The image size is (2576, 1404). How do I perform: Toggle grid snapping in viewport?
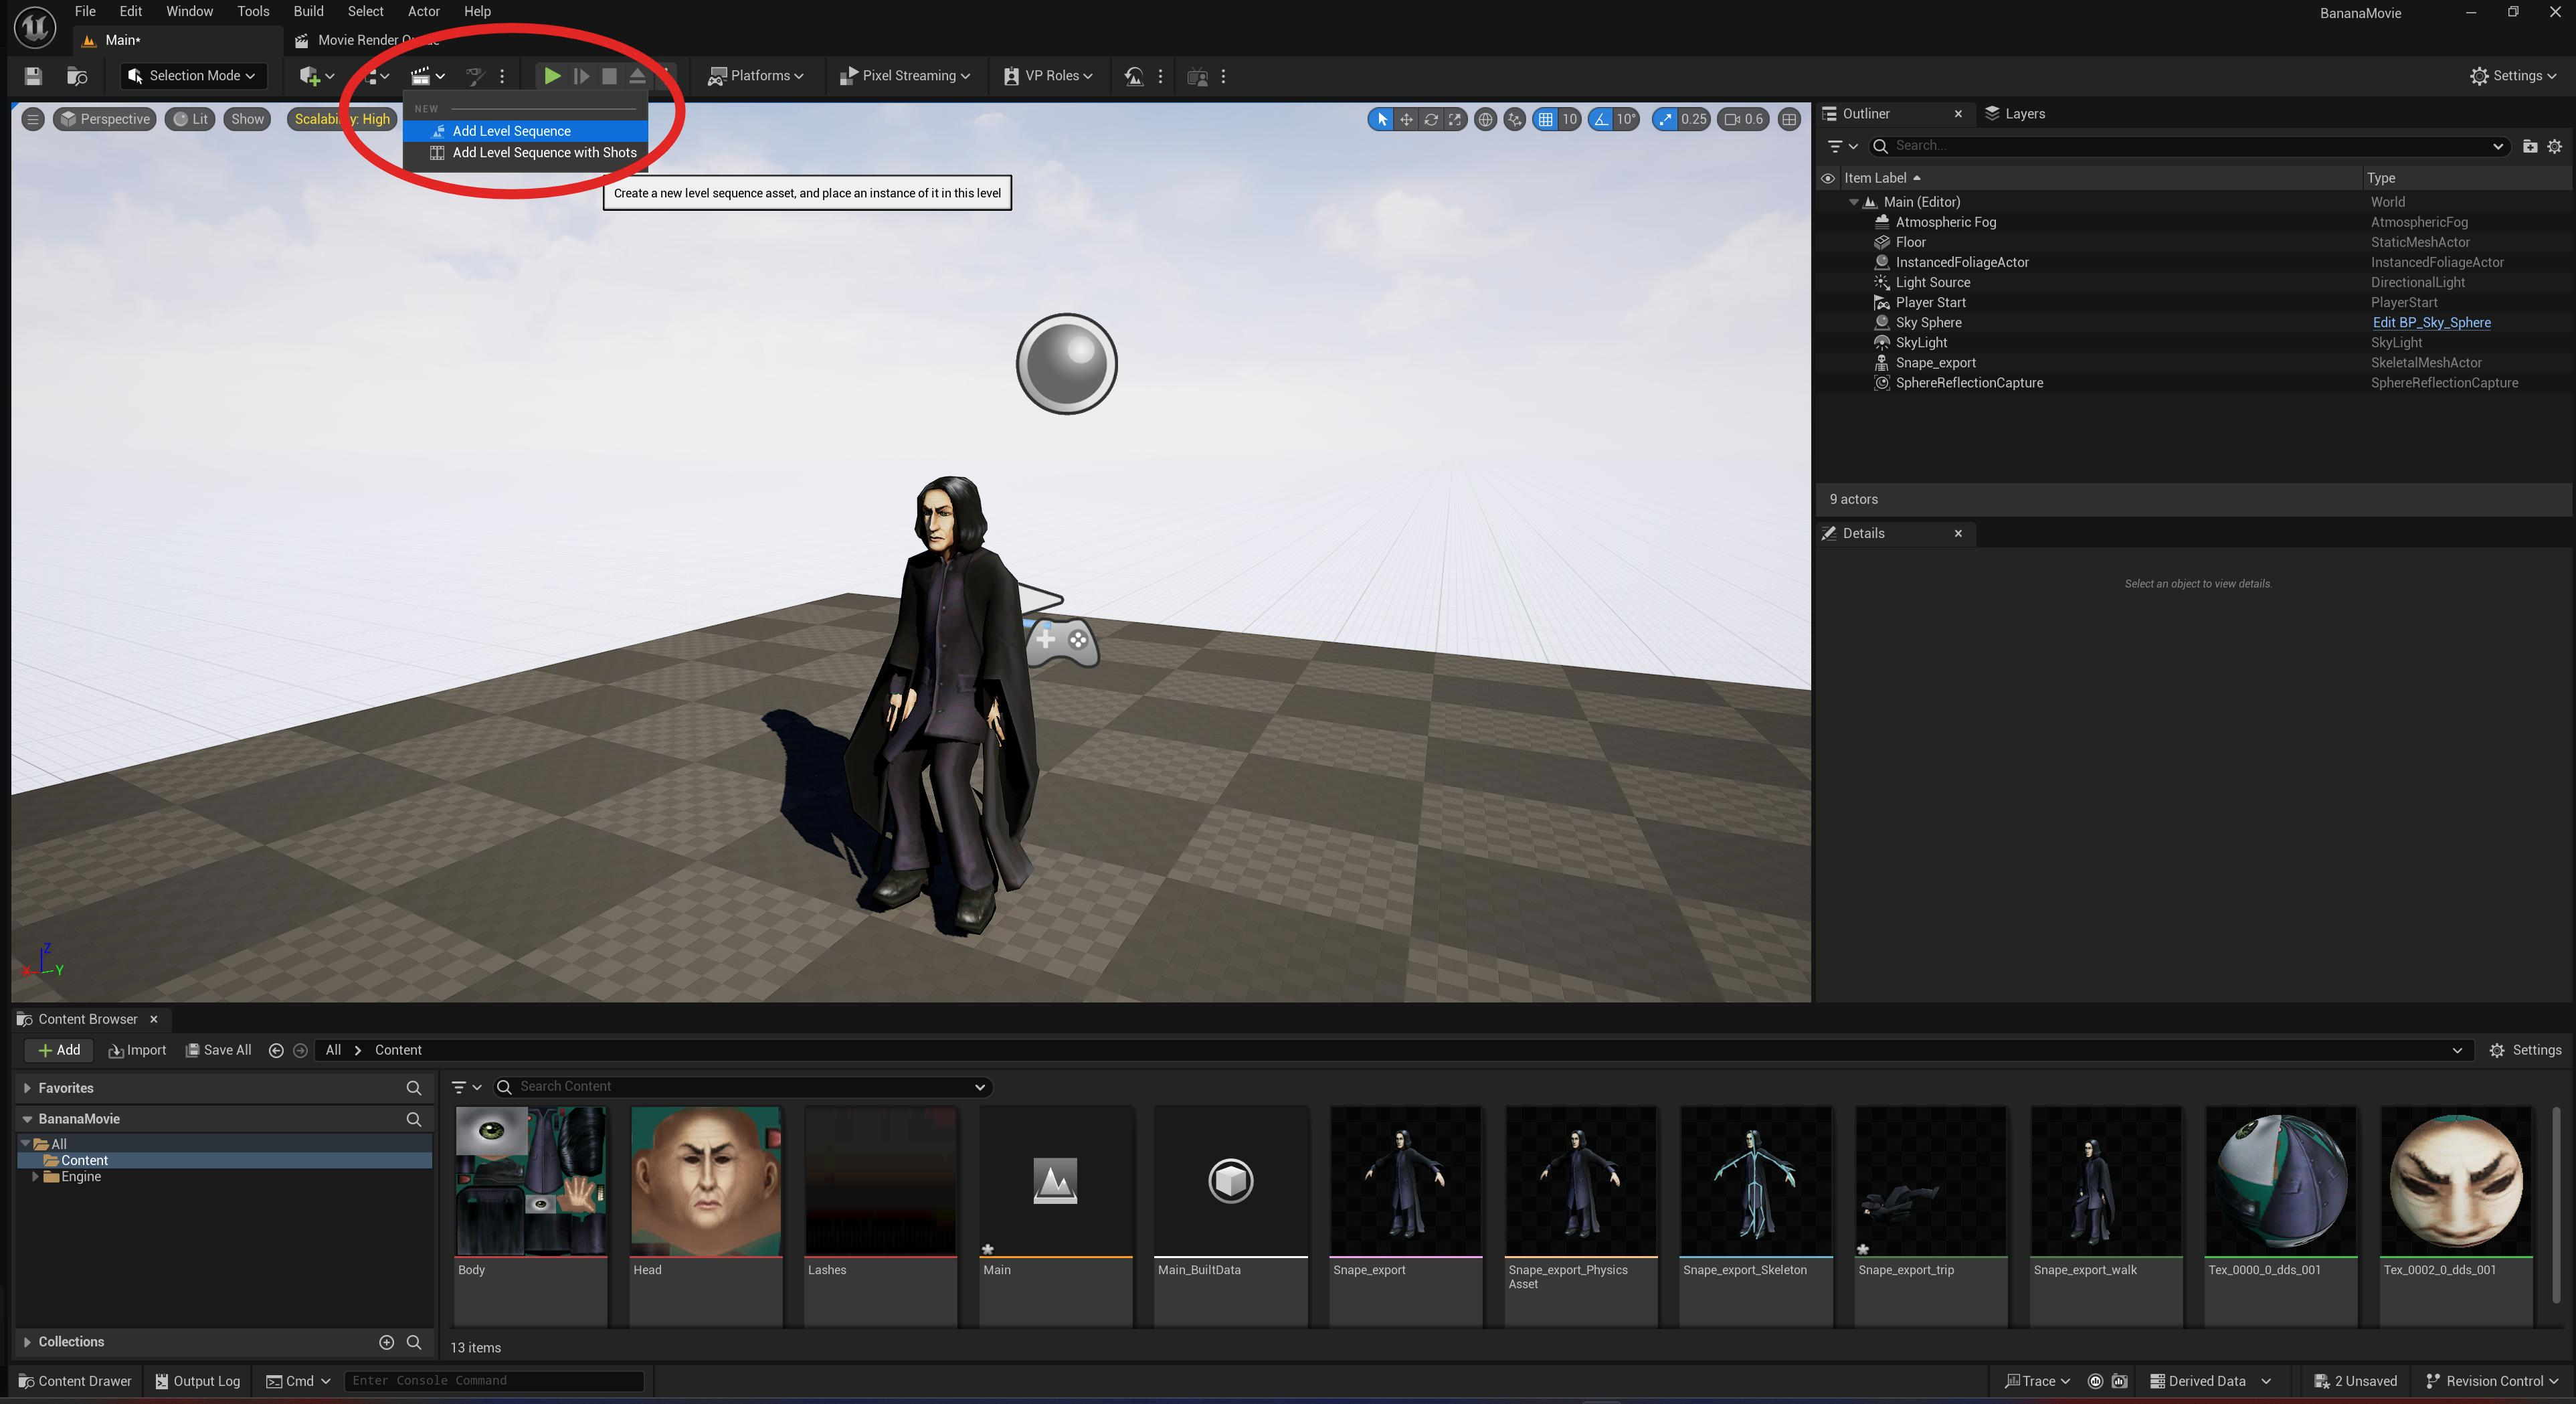(1546, 119)
